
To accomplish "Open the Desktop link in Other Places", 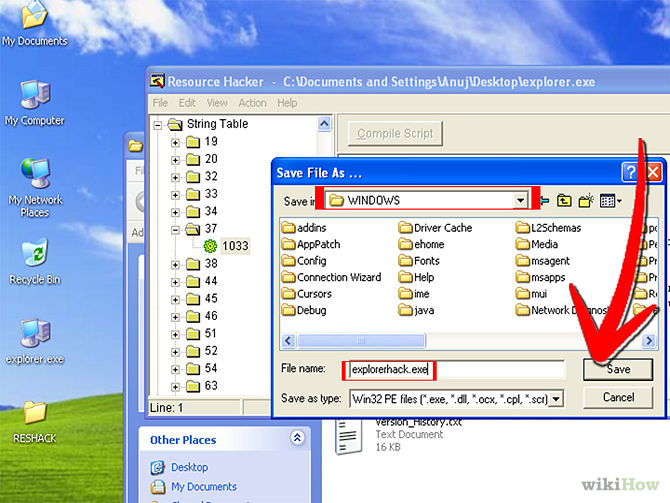I will (x=189, y=467).
